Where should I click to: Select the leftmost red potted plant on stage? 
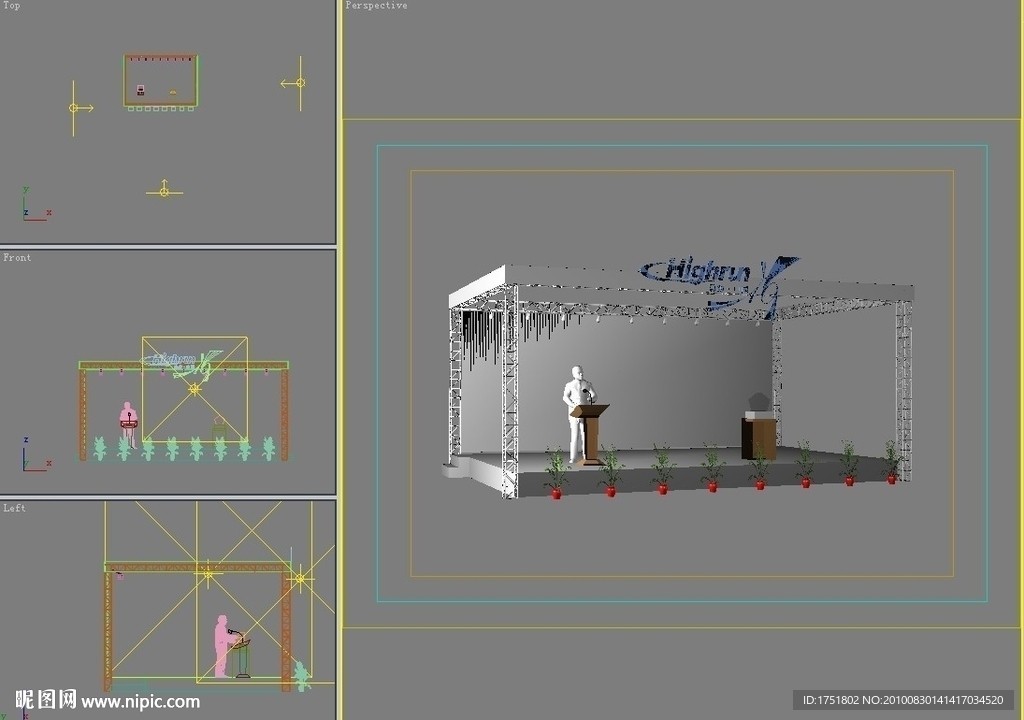point(556,474)
